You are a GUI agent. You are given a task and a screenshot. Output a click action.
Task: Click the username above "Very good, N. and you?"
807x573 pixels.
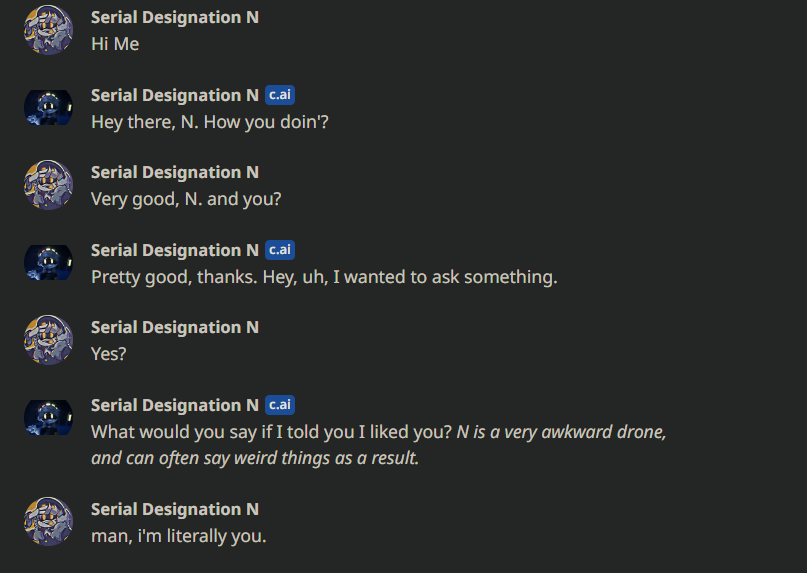point(175,173)
